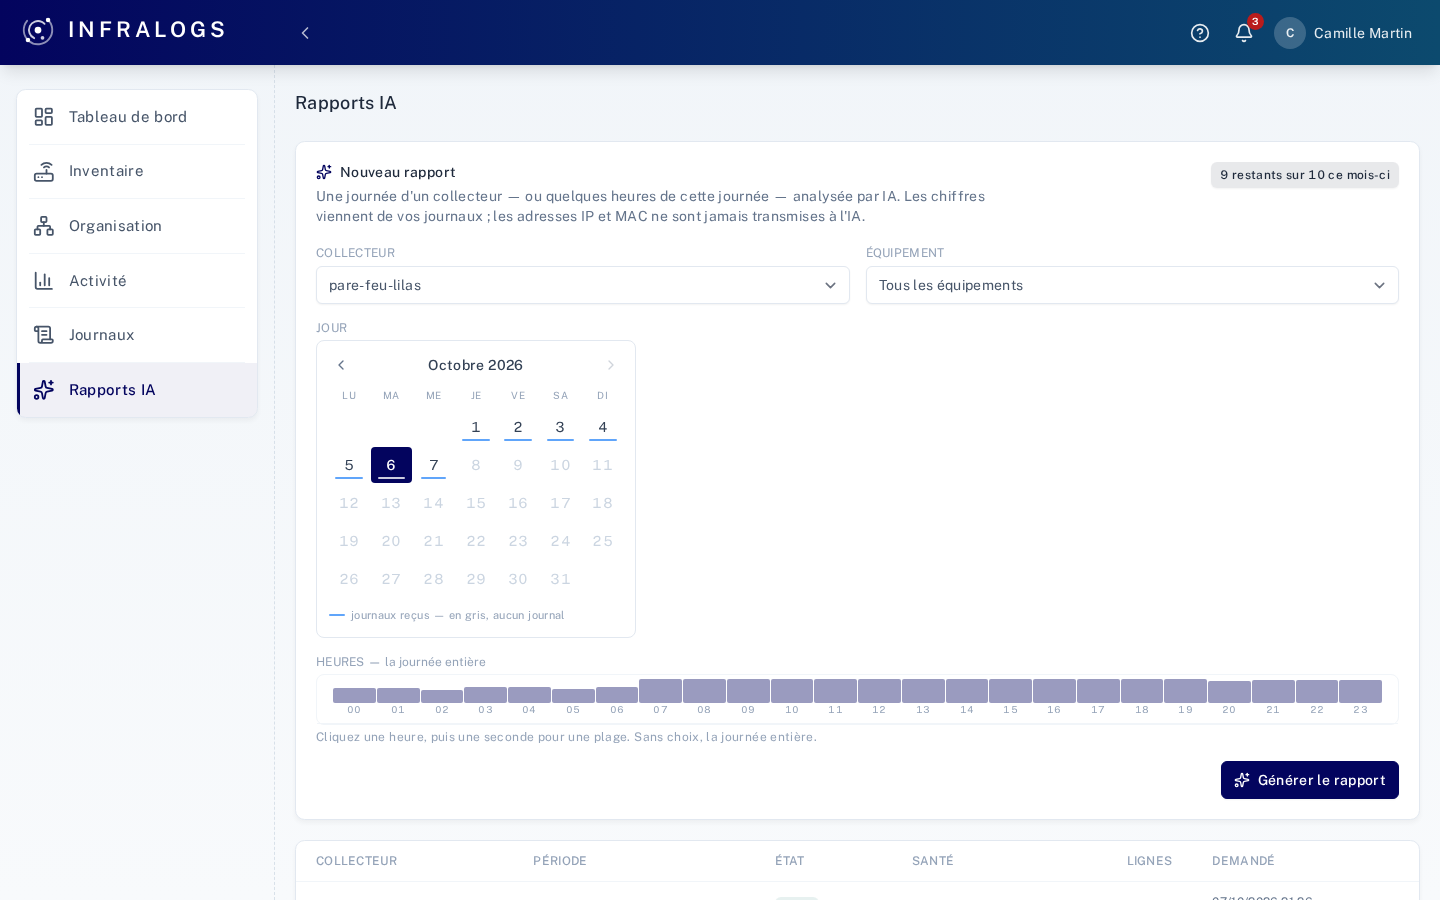Go to Inventaire menu label

(x=106, y=171)
